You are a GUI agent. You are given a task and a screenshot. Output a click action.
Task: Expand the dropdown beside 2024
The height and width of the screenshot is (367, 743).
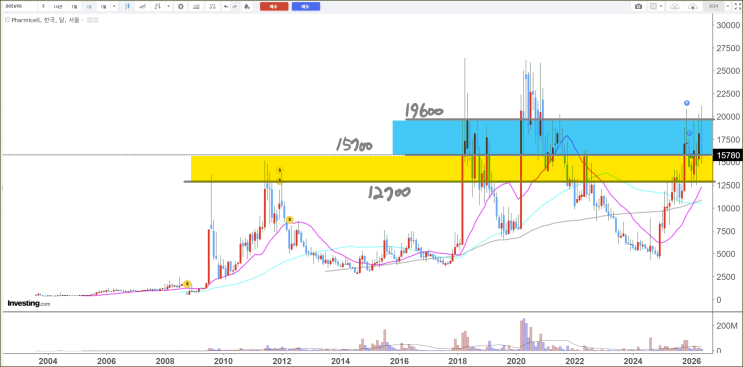coord(728,6)
